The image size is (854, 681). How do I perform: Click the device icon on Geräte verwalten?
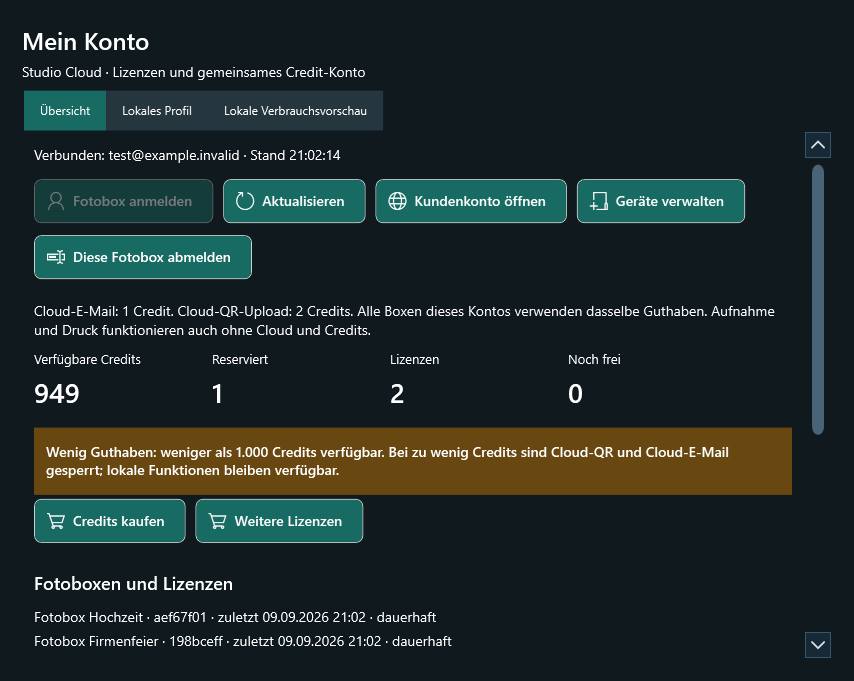[599, 201]
